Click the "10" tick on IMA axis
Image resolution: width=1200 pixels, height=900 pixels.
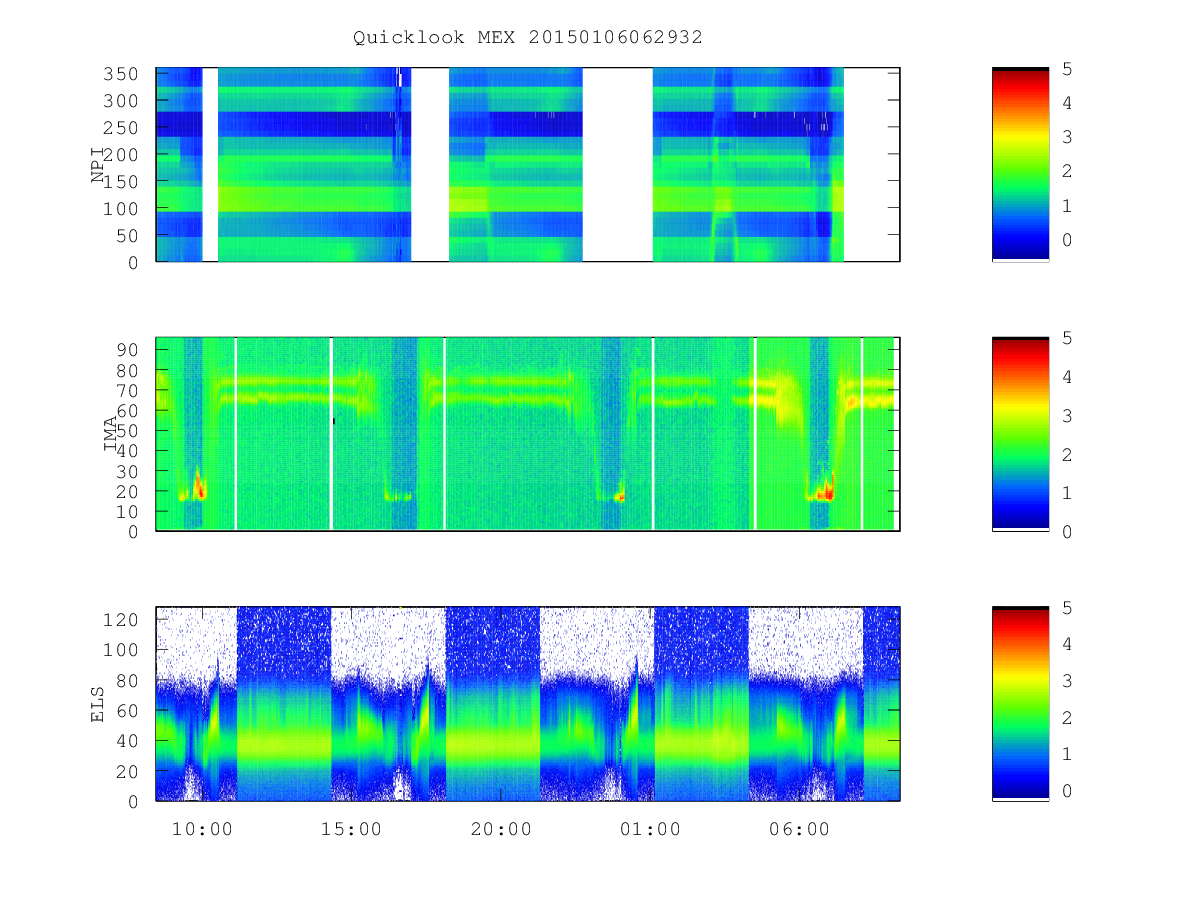[x=126, y=511]
